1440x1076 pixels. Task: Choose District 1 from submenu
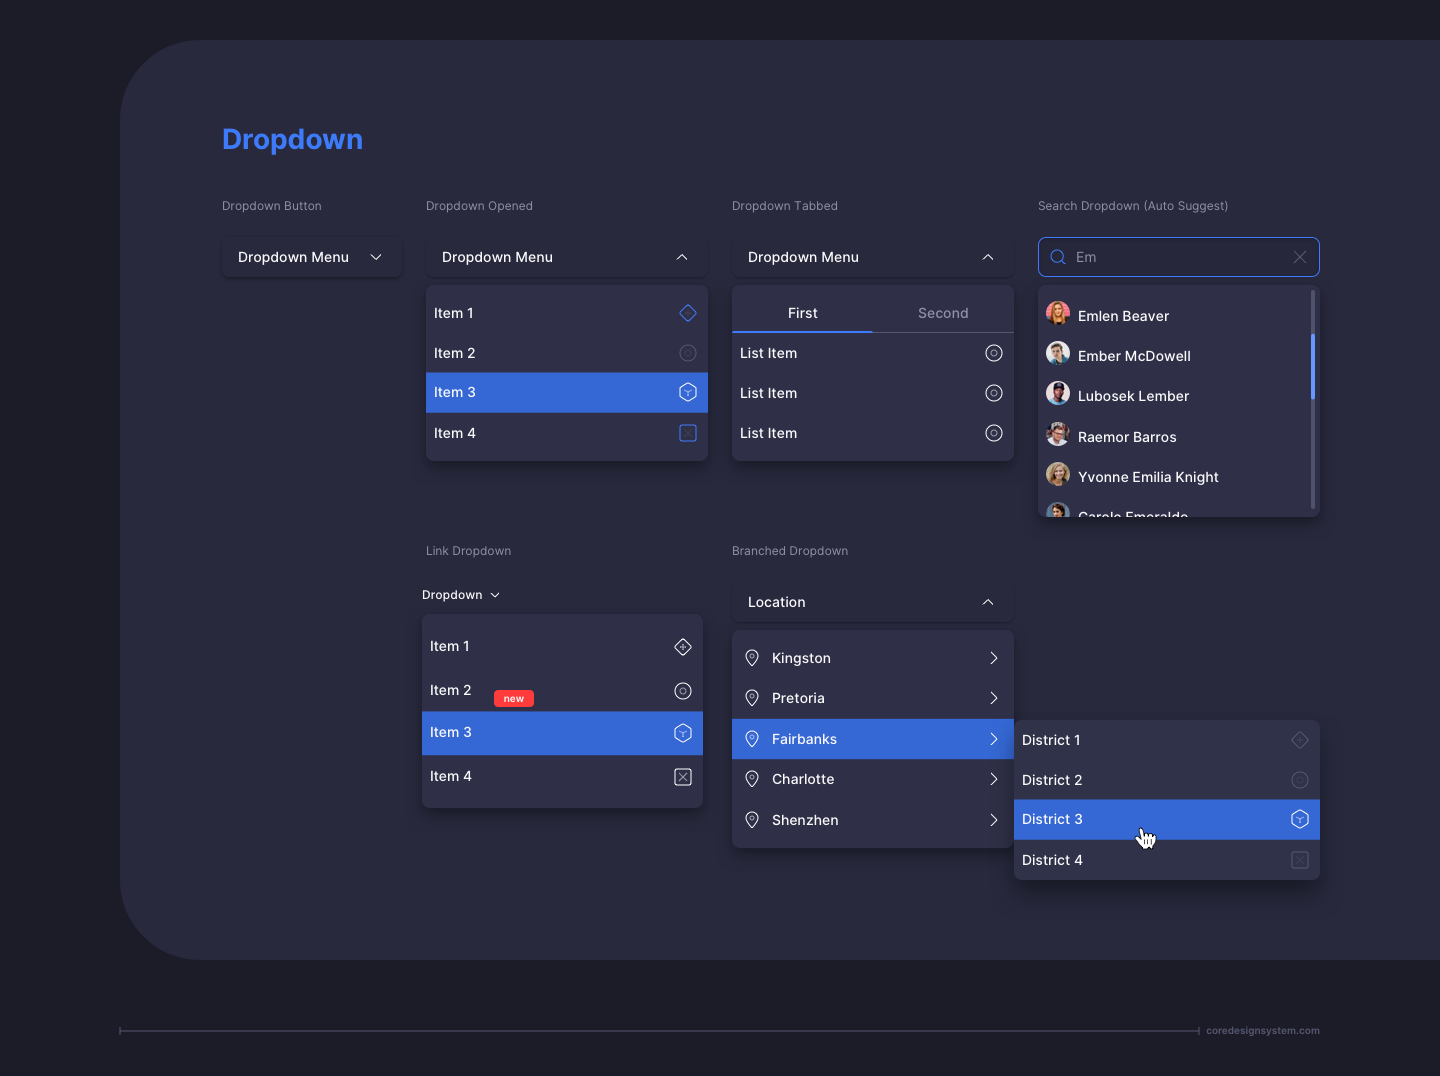coord(1167,740)
